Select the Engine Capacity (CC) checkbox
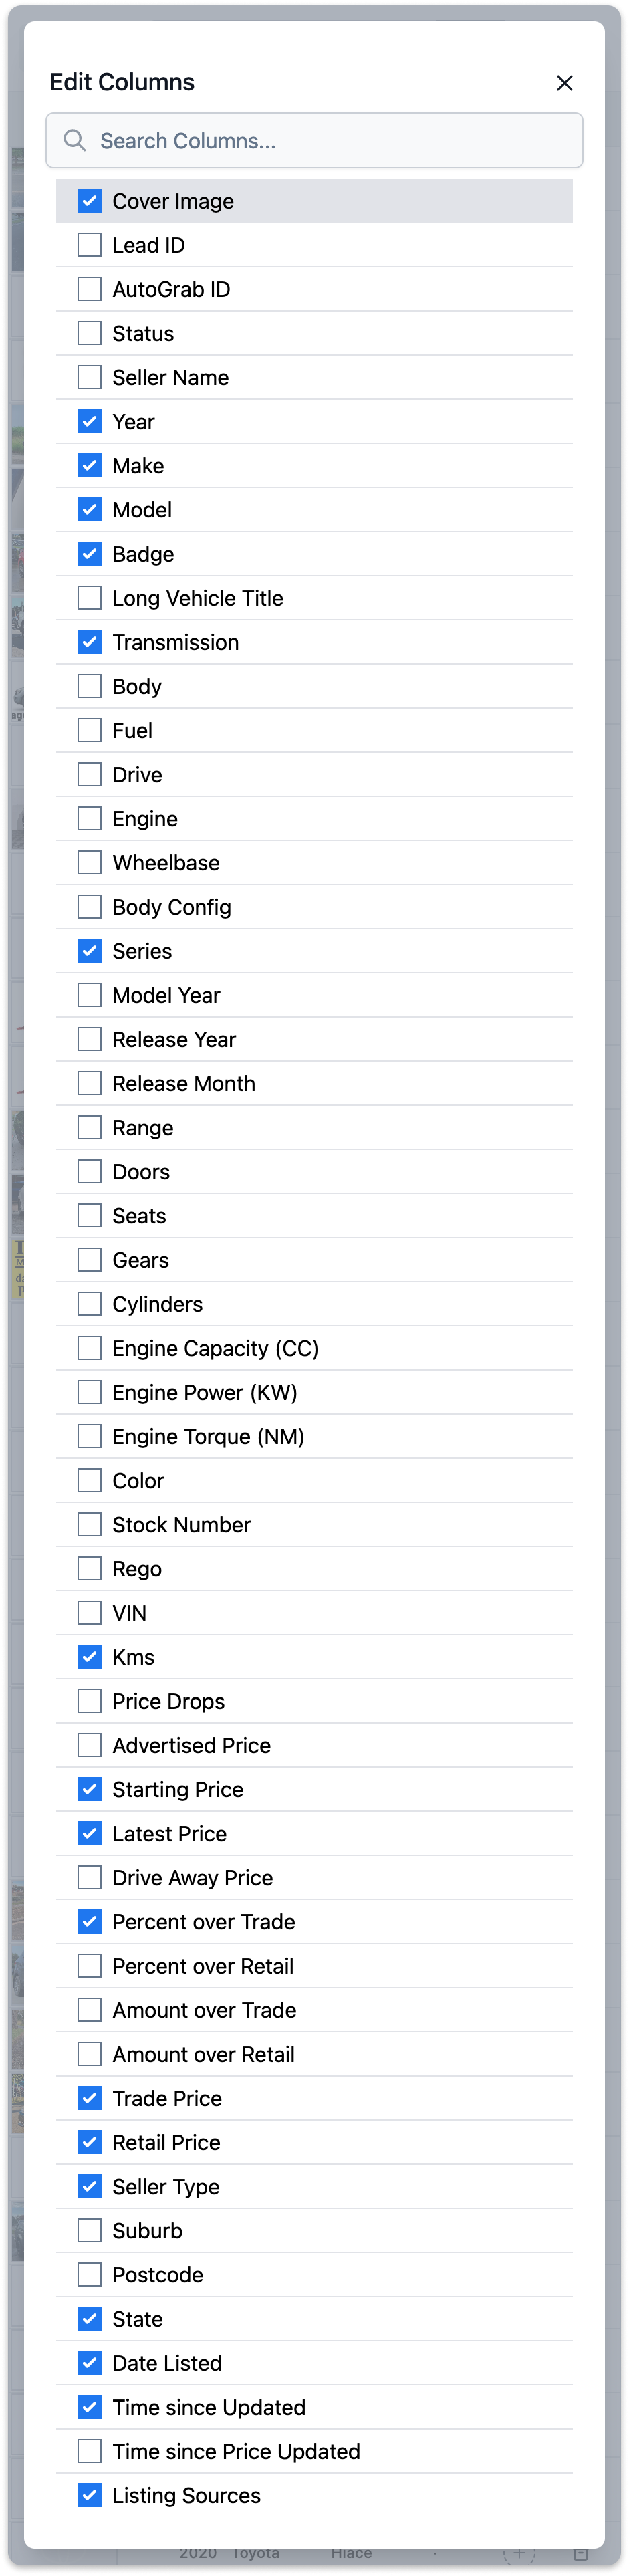 90,1348
